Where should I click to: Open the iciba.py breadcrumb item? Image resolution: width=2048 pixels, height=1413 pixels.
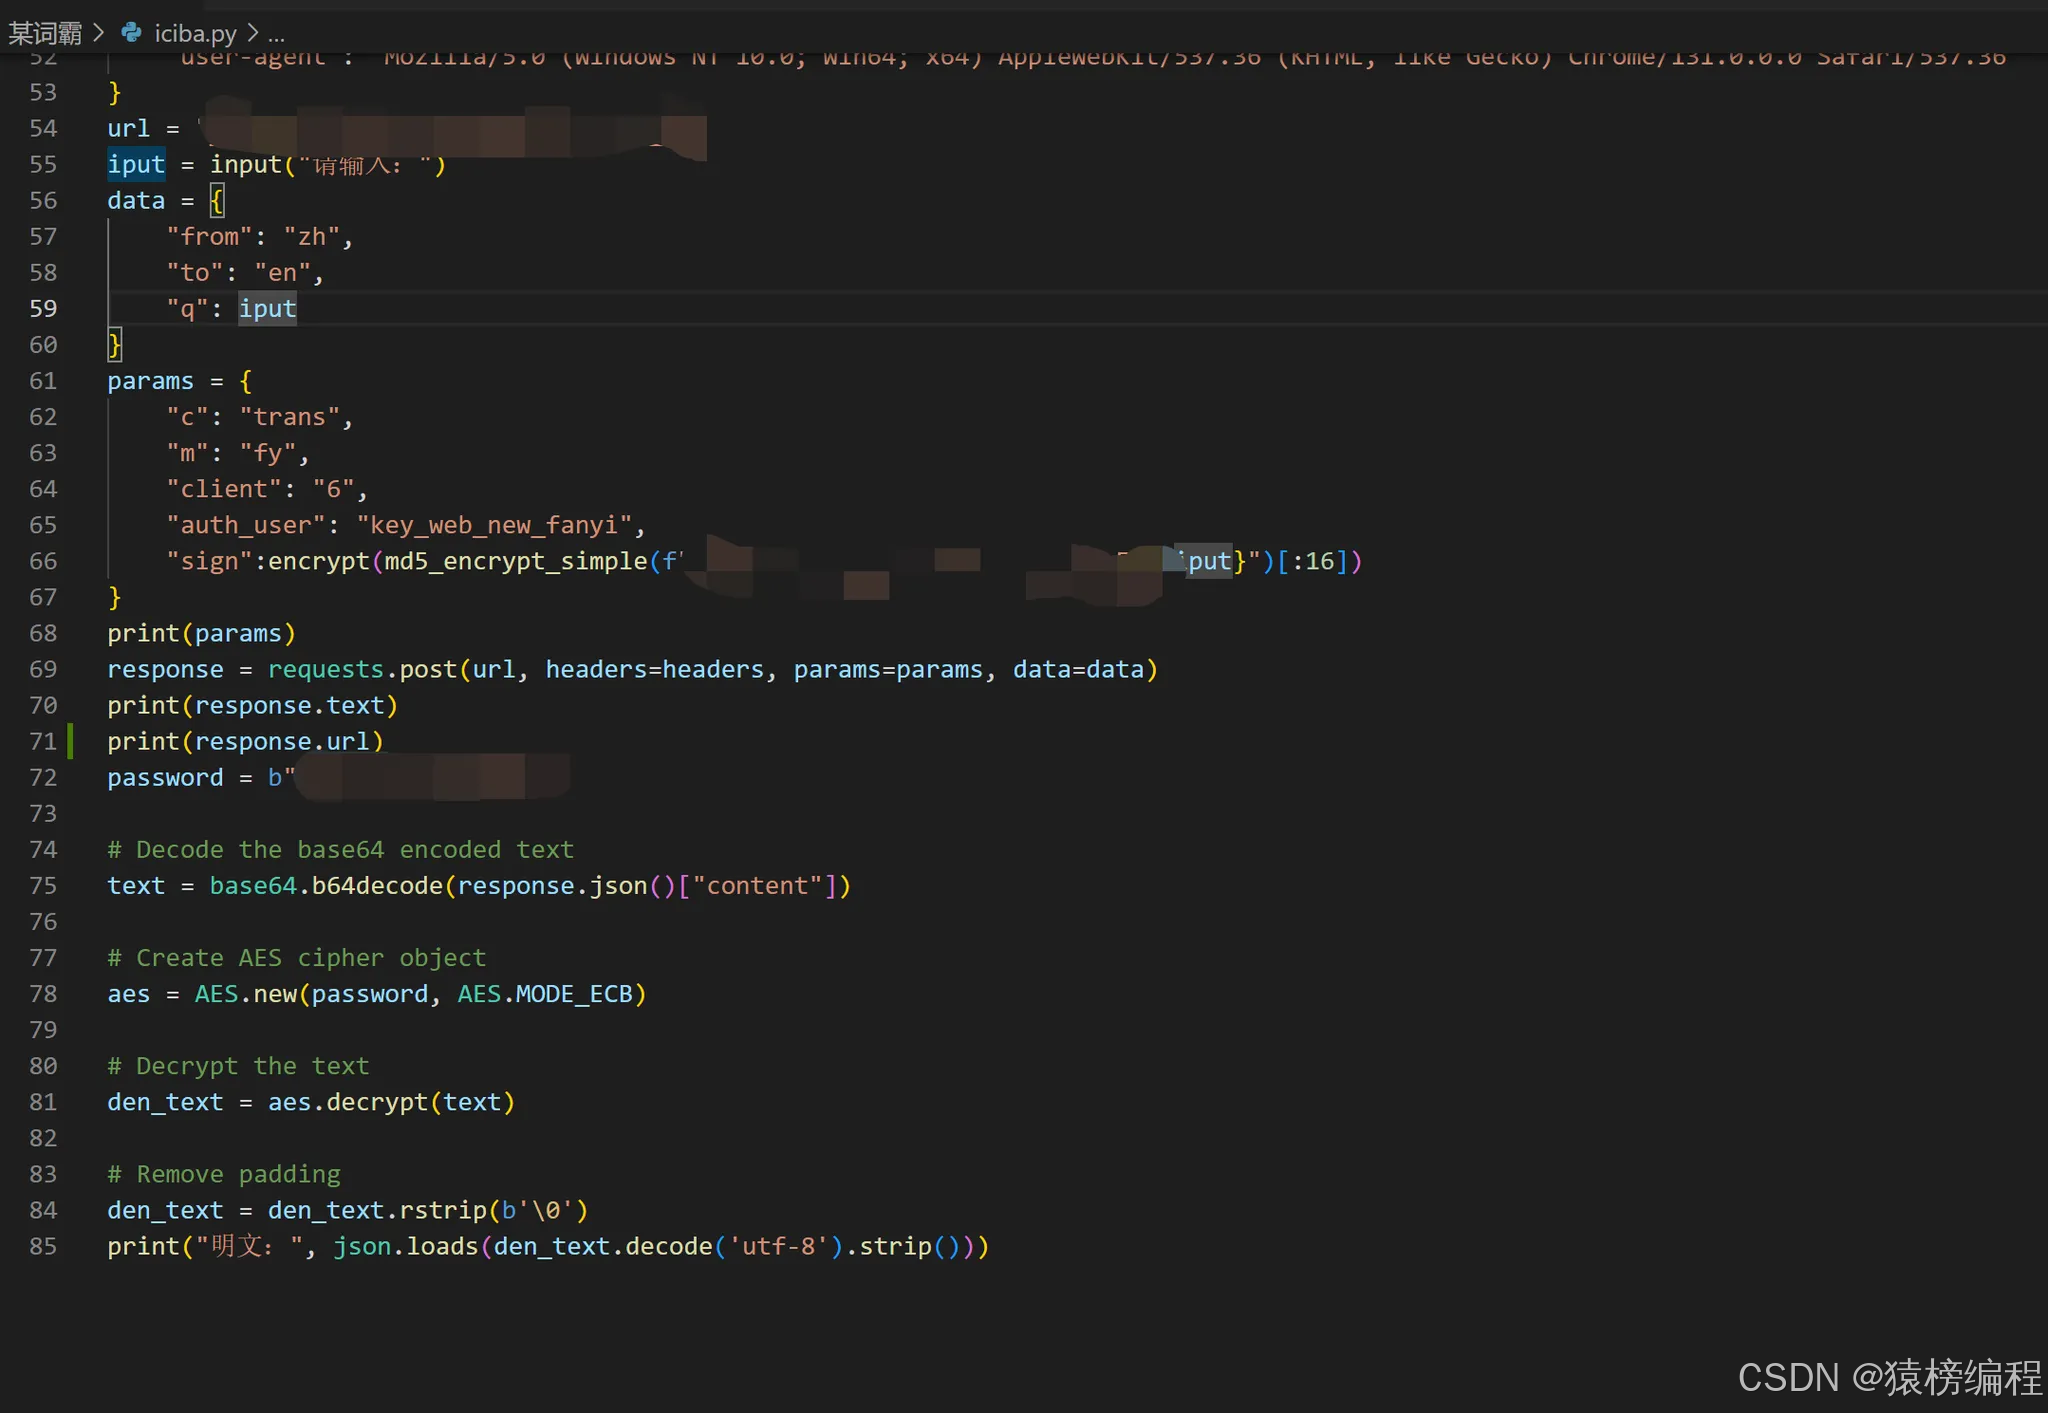195,33
